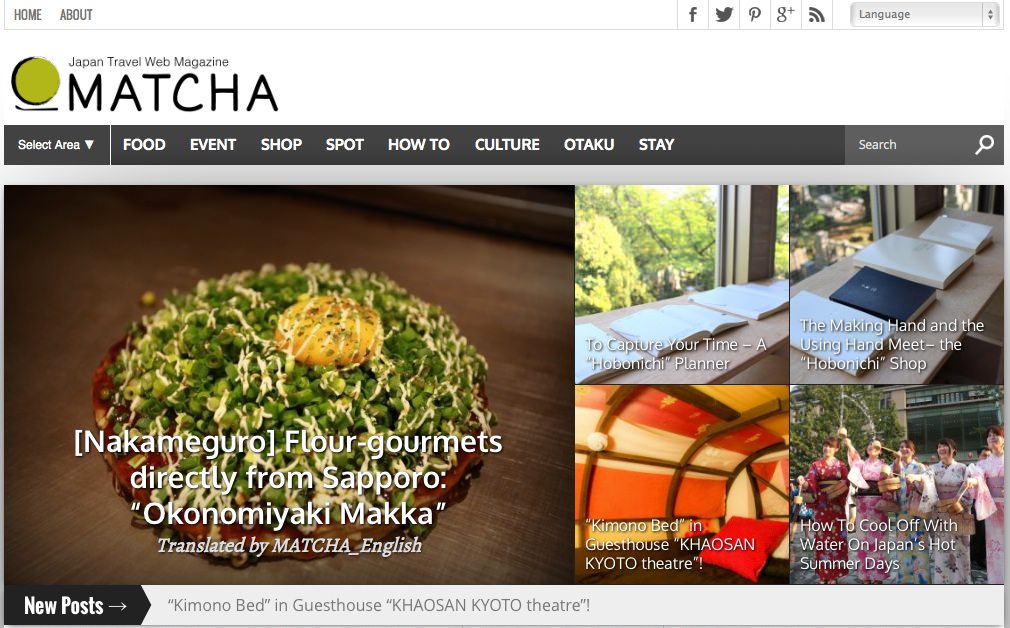Open the RSS feed icon
1010x628 pixels.
click(x=817, y=14)
